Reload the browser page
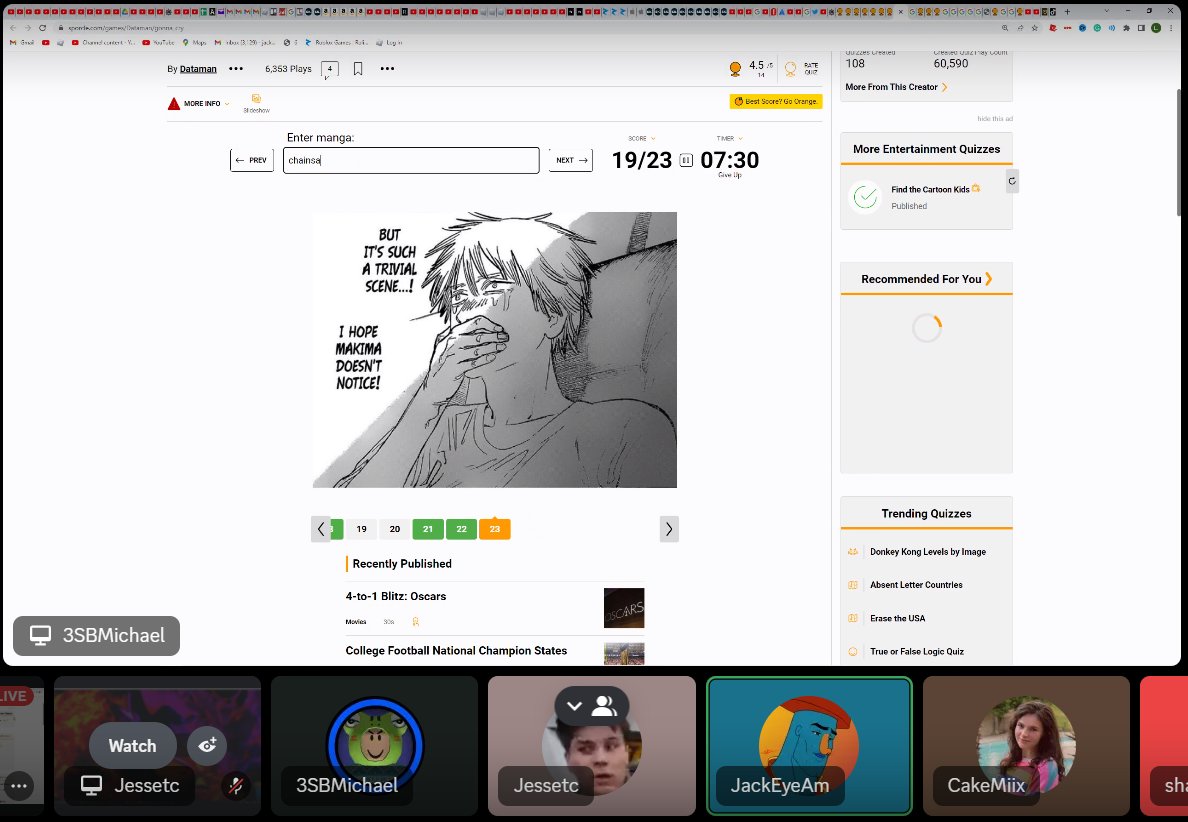Image resolution: width=1188 pixels, height=822 pixels. (x=42, y=28)
